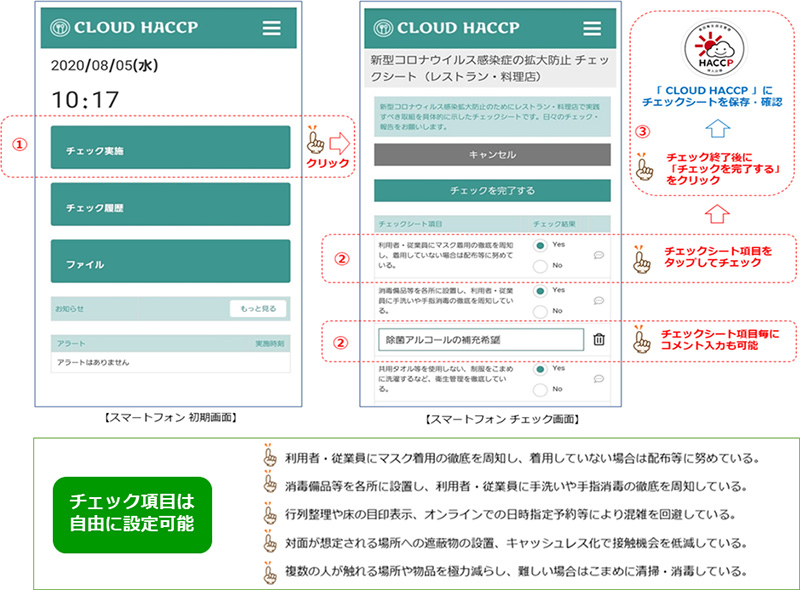Open hamburger menu on initial screen
The width and height of the screenshot is (800, 590).
[271, 28]
